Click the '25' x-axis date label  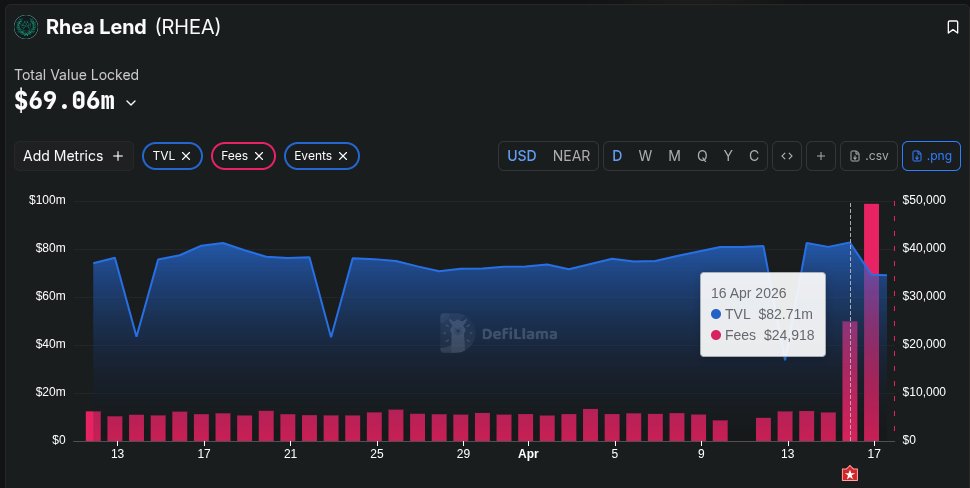point(377,454)
